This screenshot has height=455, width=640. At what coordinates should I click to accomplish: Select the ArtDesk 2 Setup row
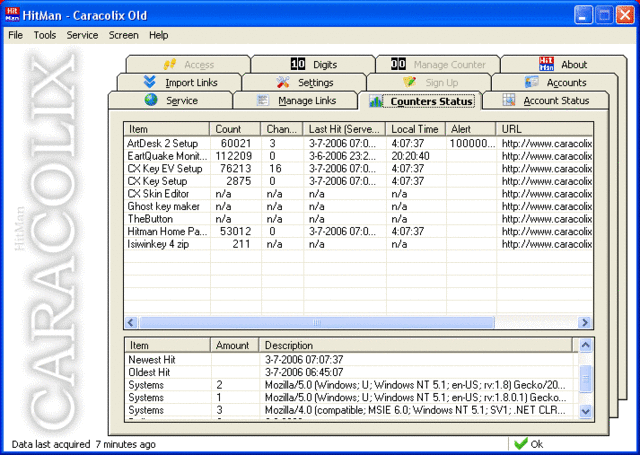[x=358, y=143]
